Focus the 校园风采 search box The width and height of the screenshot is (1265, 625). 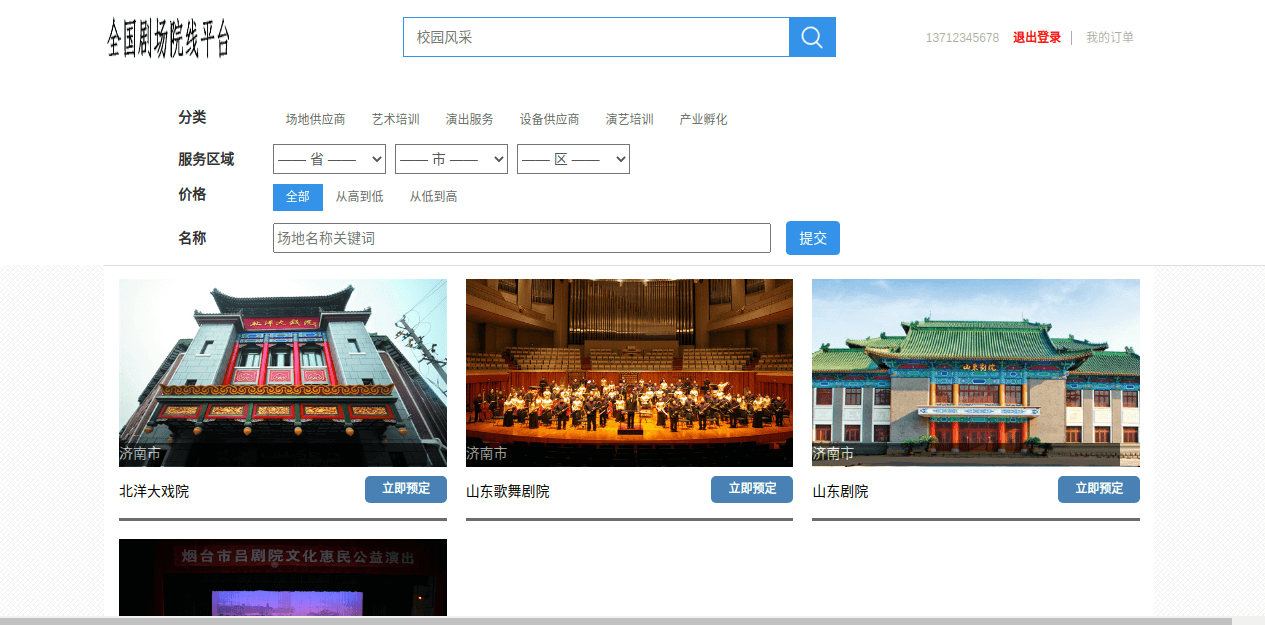(x=596, y=37)
